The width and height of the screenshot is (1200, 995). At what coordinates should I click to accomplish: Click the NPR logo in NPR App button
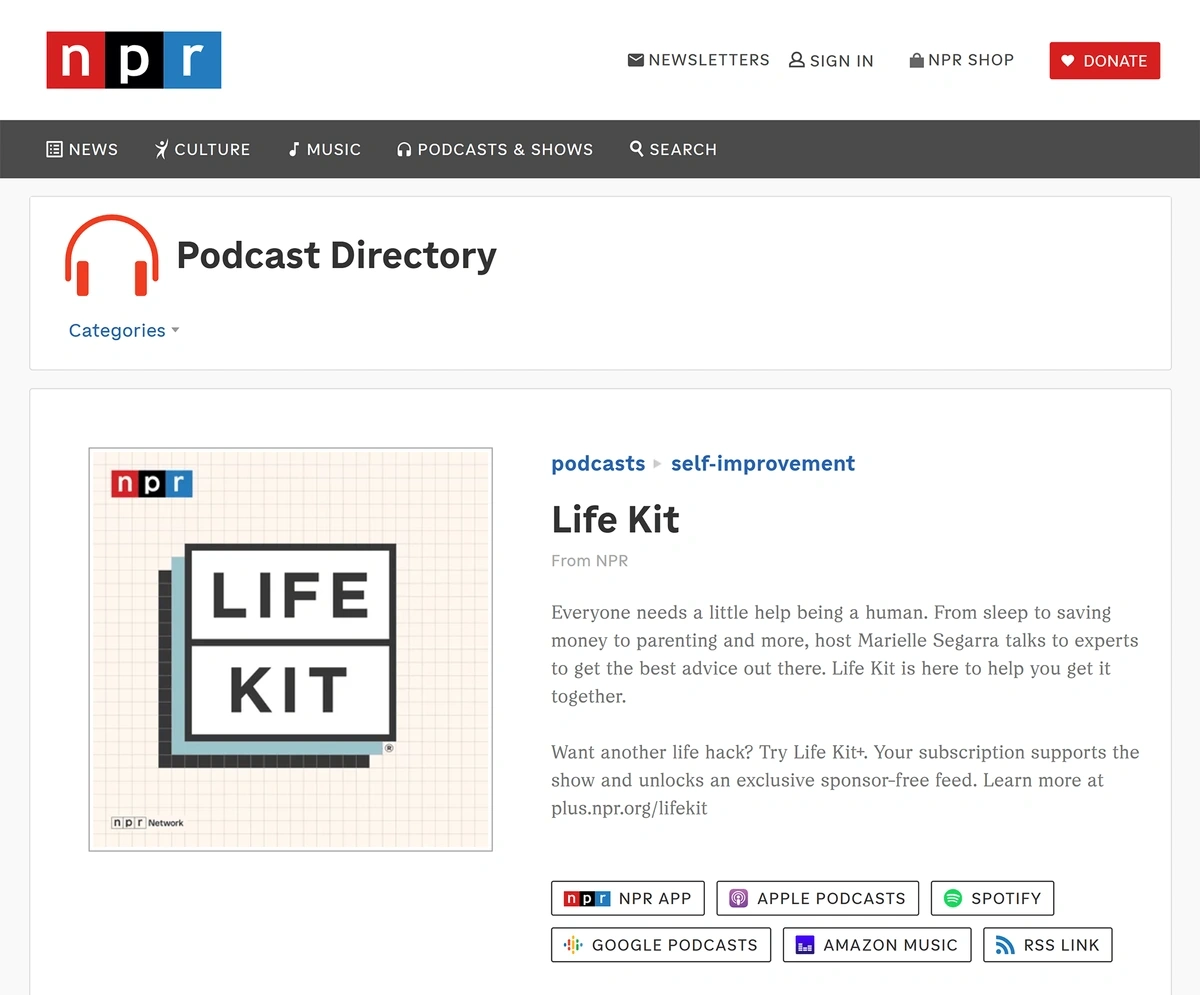(587, 898)
